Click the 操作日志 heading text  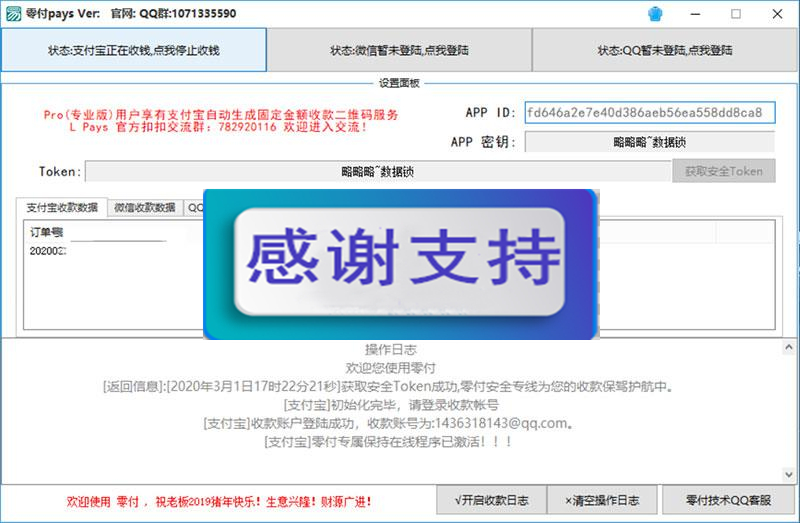(x=391, y=350)
